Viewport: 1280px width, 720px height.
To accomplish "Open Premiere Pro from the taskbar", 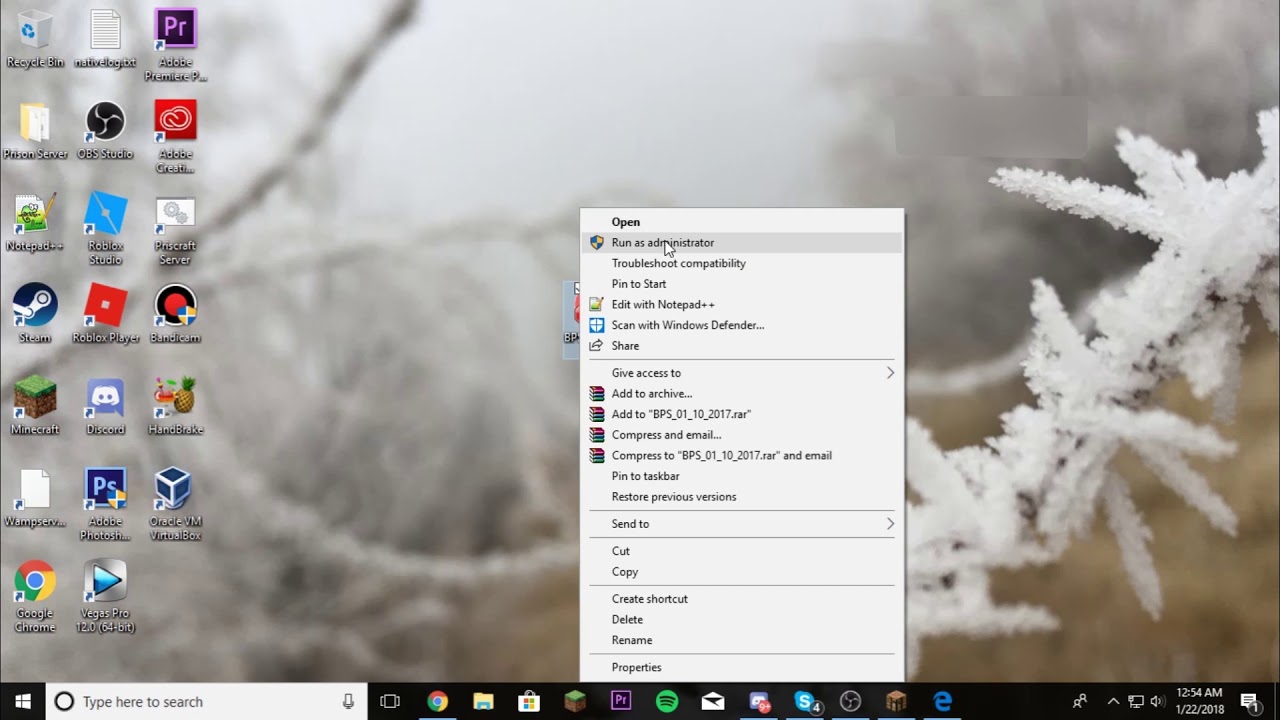I will tap(621, 701).
